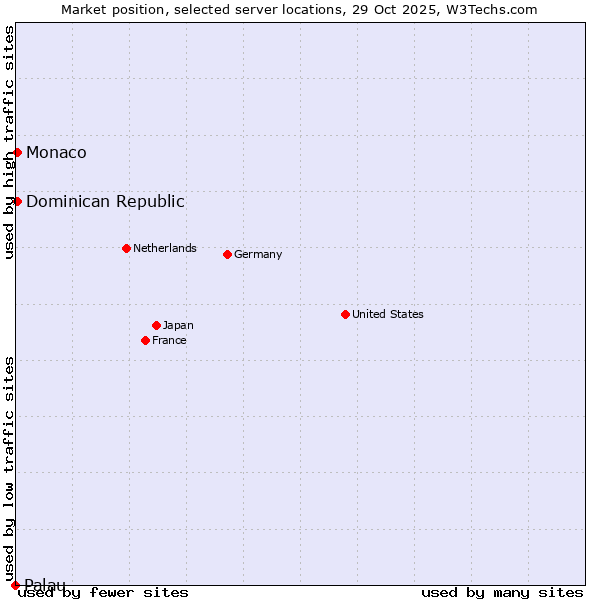Click the Japan data point marker
The image size is (600, 600).
tap(156, 325)
